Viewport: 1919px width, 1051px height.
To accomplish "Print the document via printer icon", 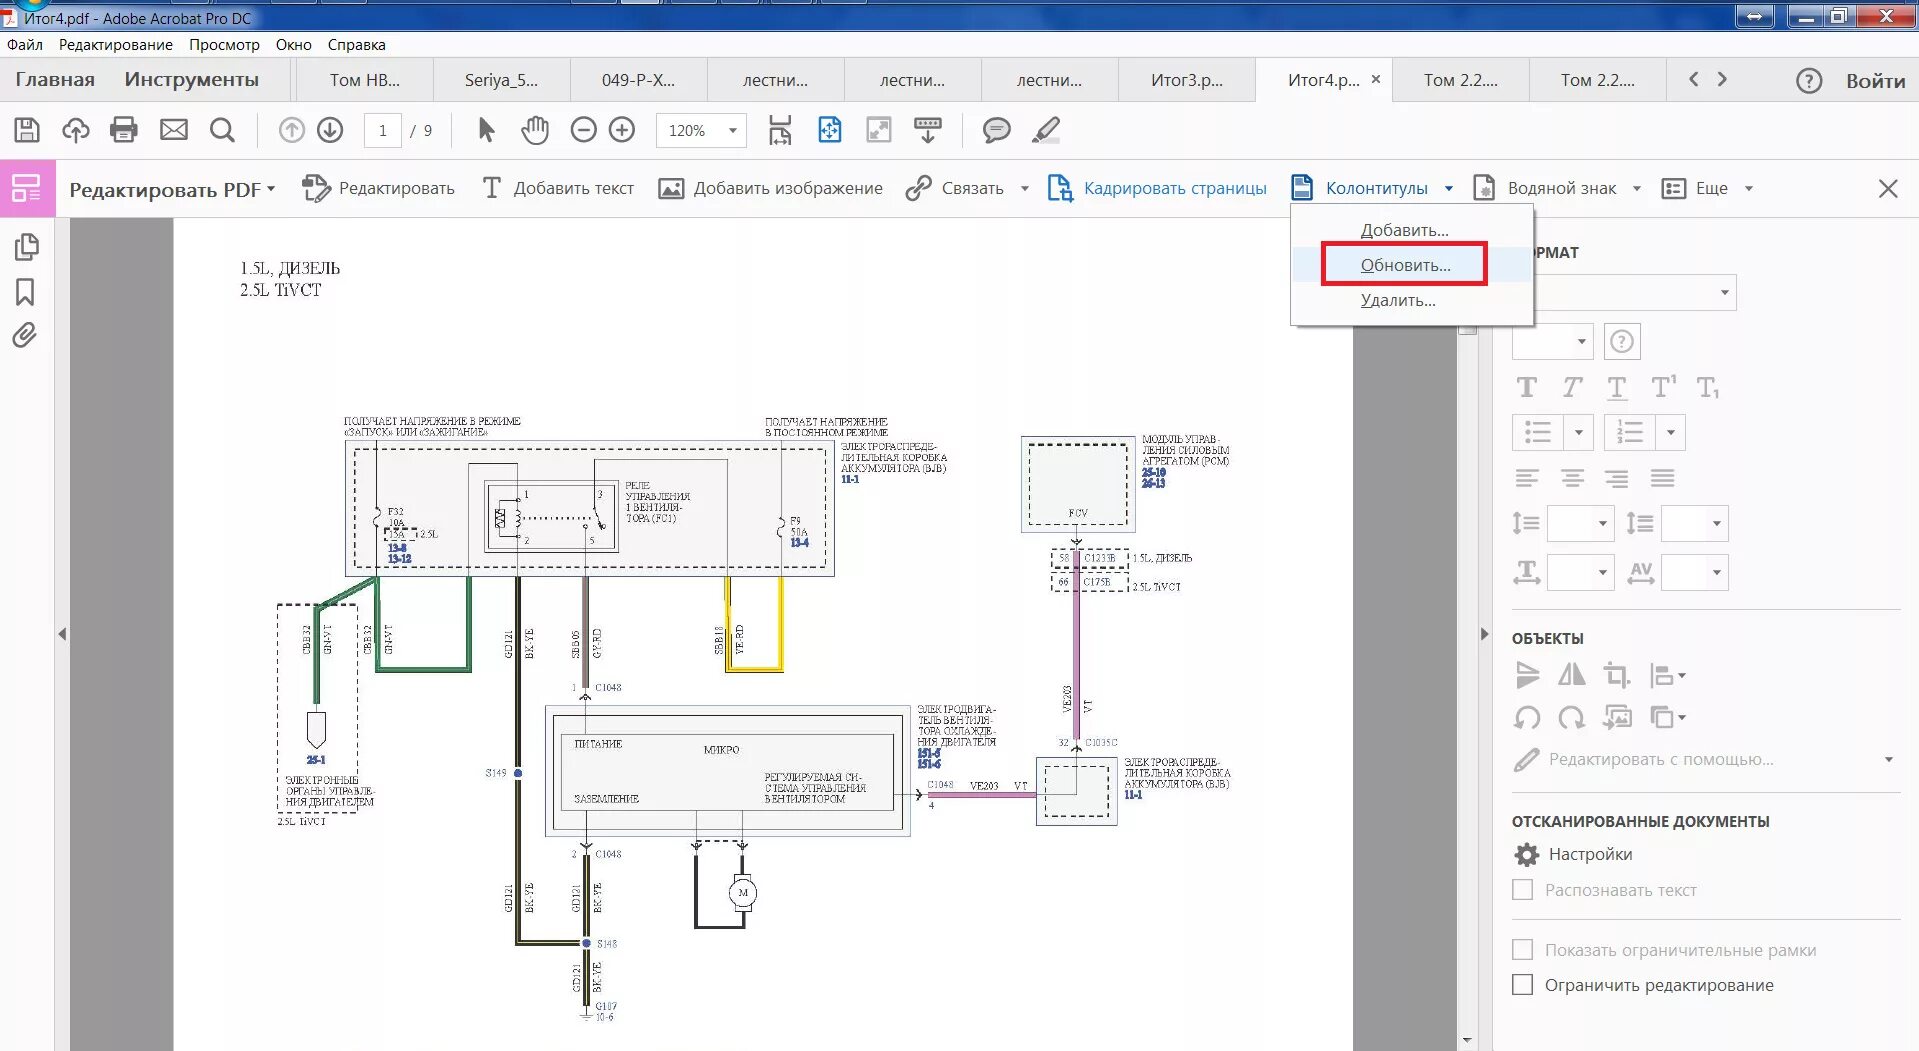I will 124,130.
